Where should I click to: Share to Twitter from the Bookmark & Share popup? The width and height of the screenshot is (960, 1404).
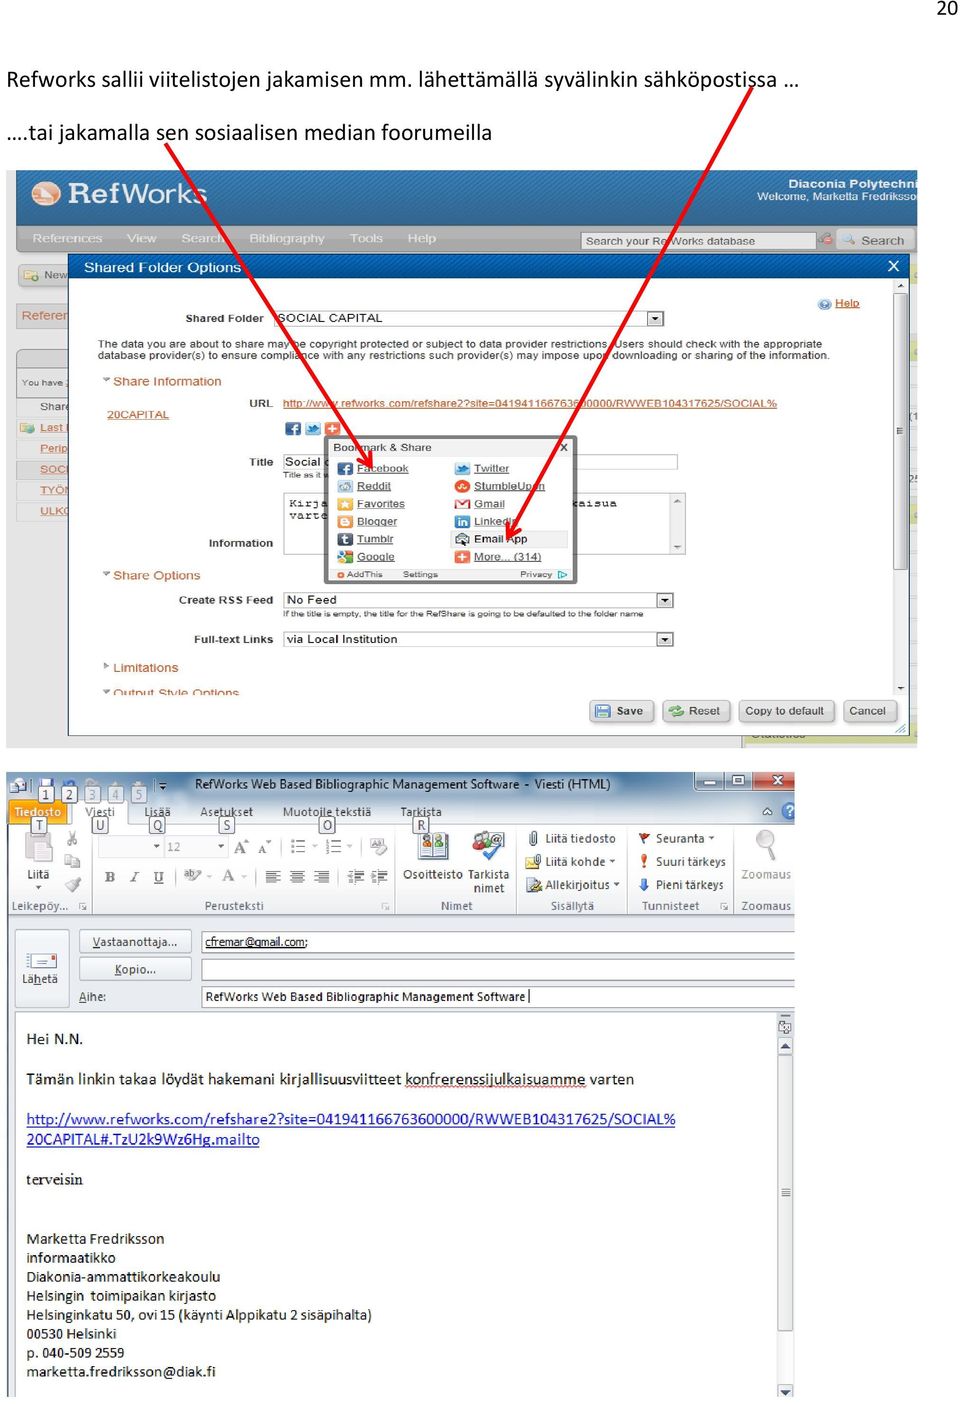483,468
